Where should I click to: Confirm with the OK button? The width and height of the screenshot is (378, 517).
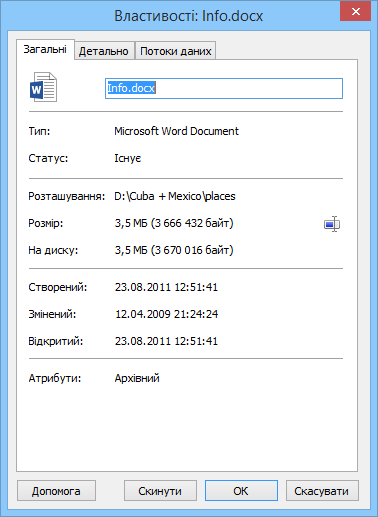click(241, 491)
